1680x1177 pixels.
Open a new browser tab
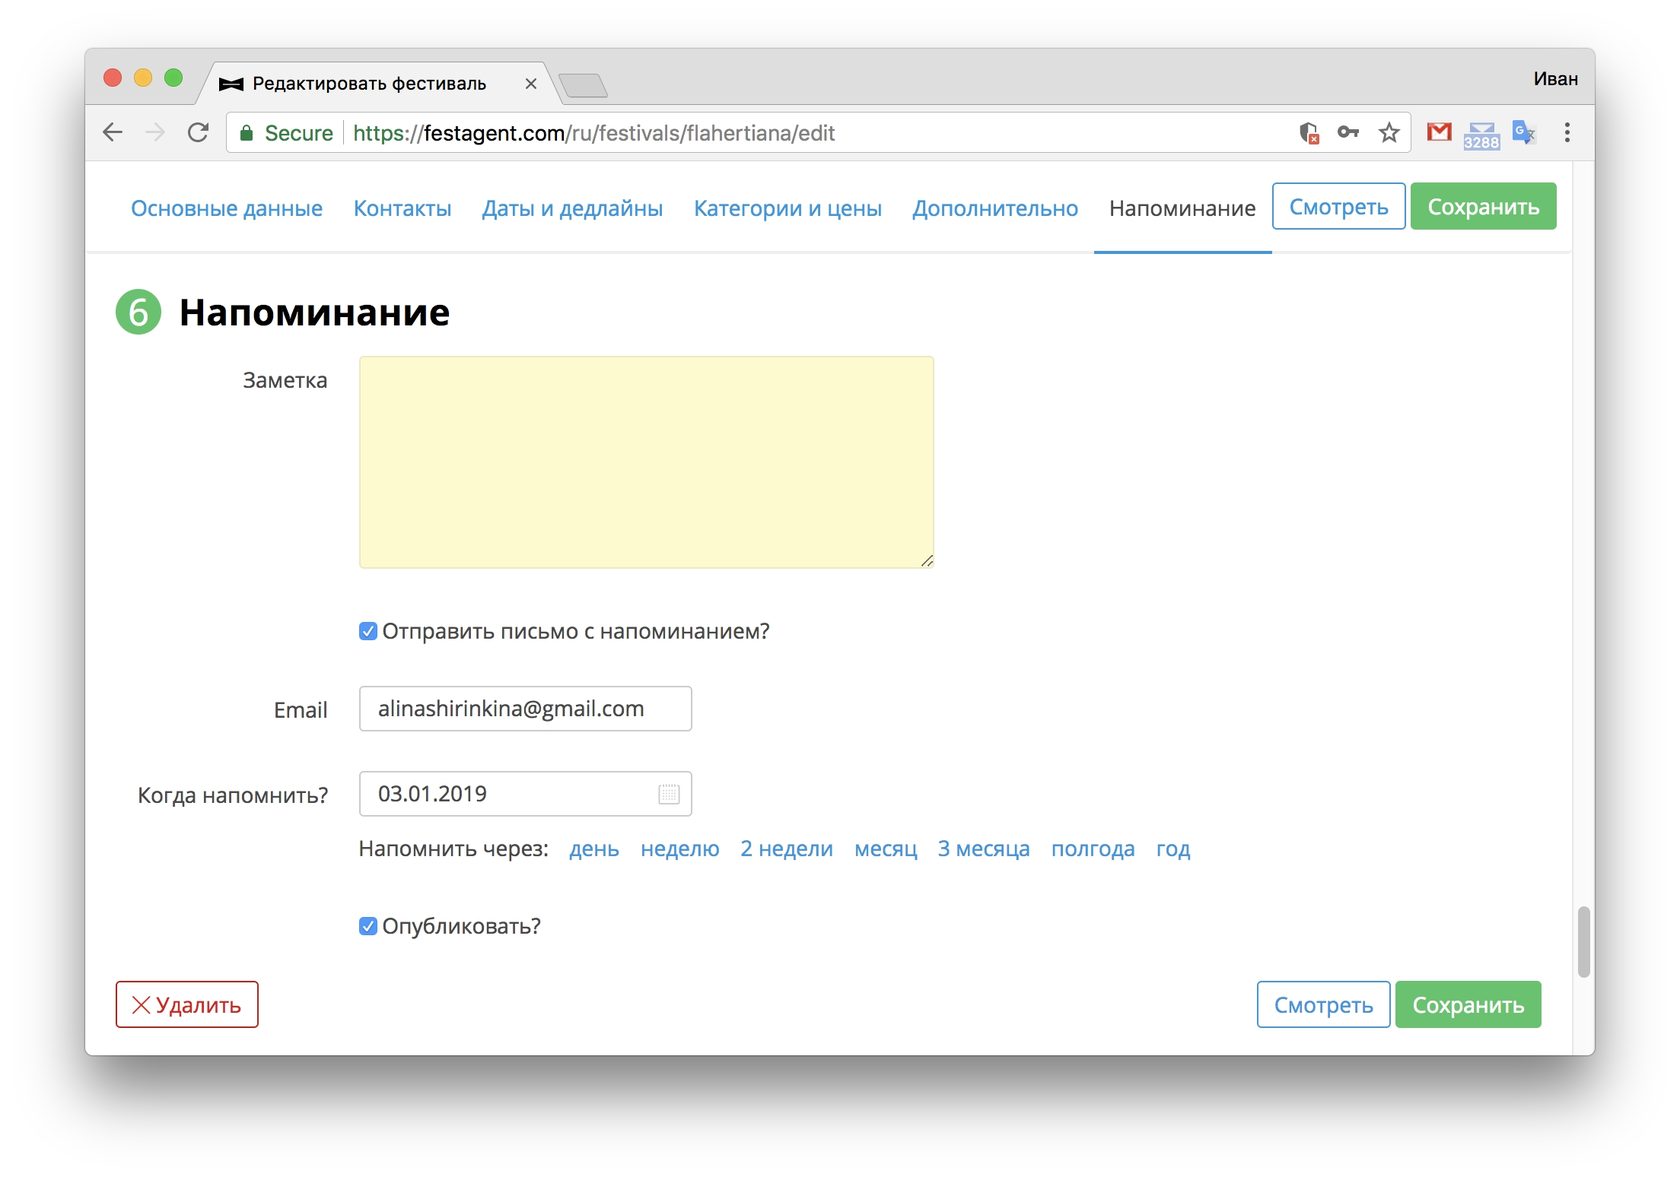(x=583, y=86)
